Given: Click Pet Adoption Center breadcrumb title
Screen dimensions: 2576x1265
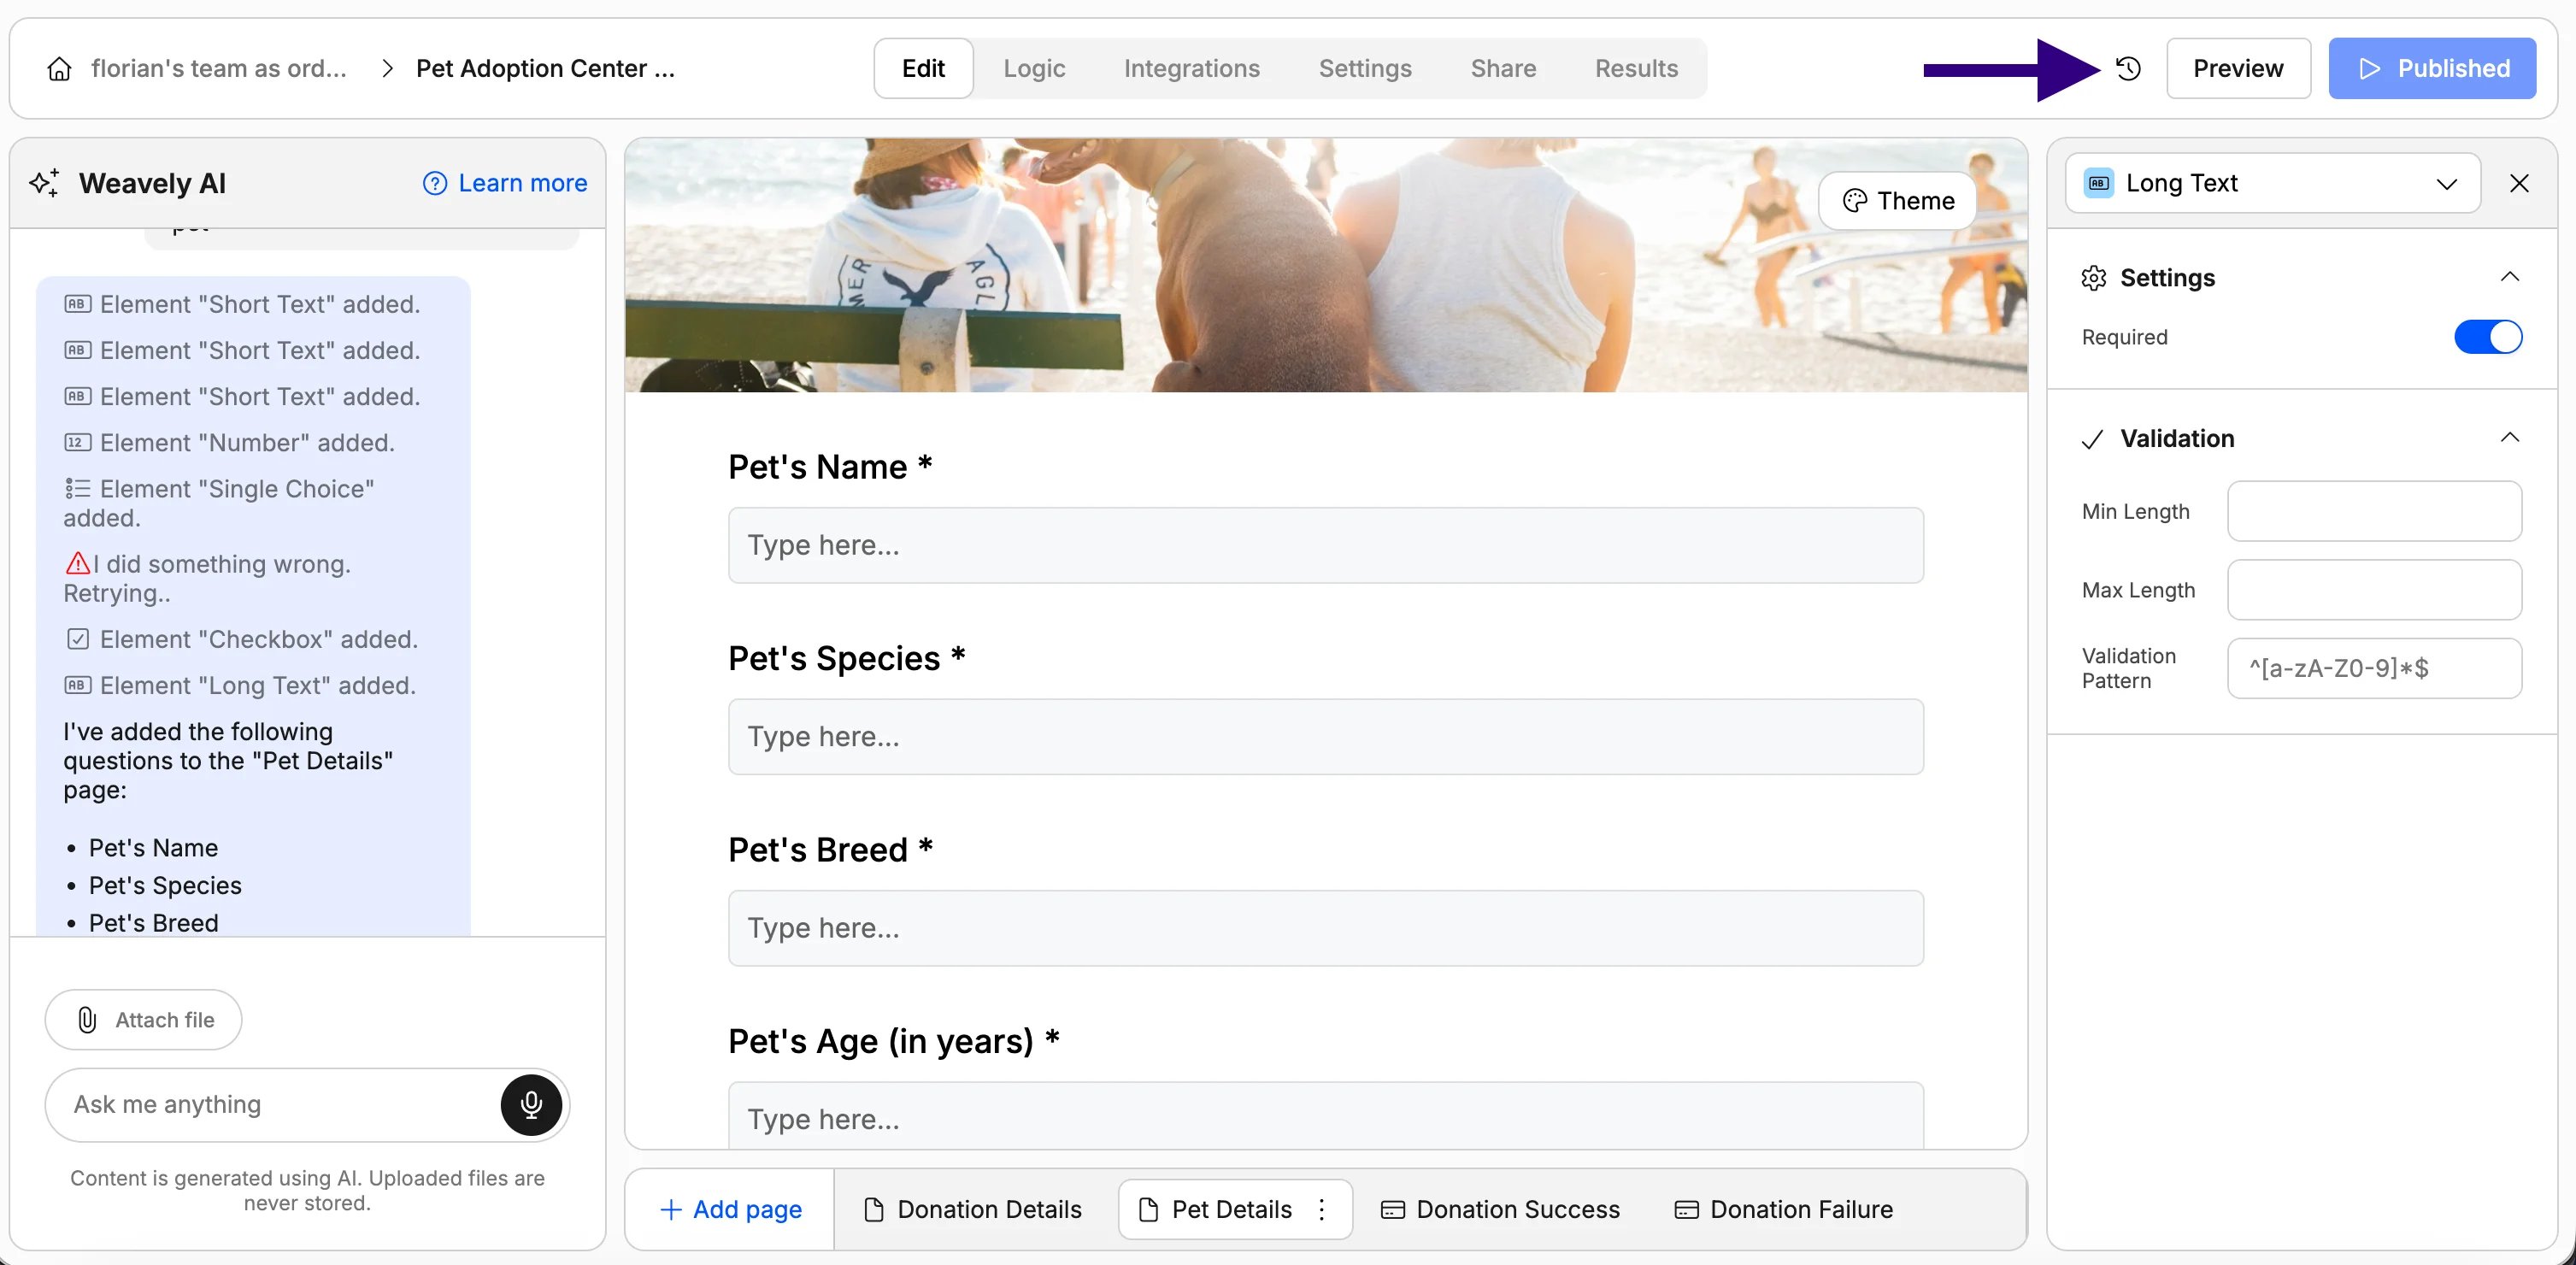Looking at the screenshot, I should tap(545, 68).
